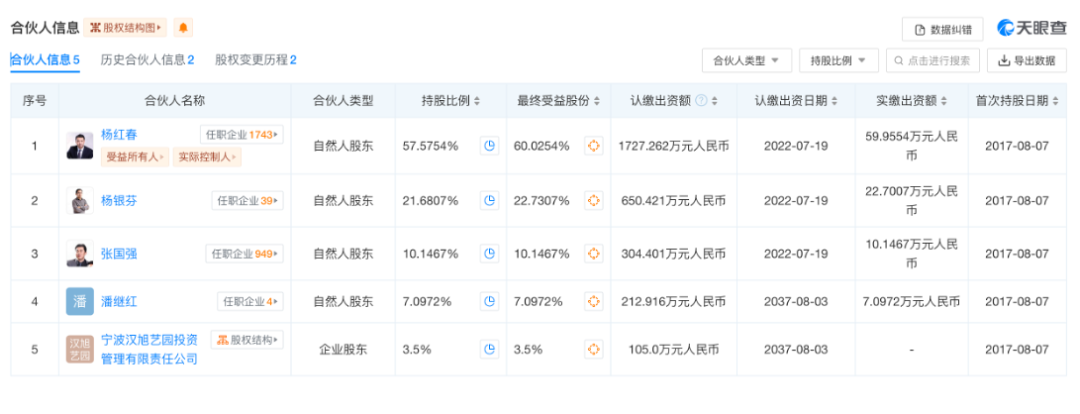Image resolution: width=1080 pixels, height=414 pixels.
Task: Click the orange notification bell icon
Action: [183, 28]
